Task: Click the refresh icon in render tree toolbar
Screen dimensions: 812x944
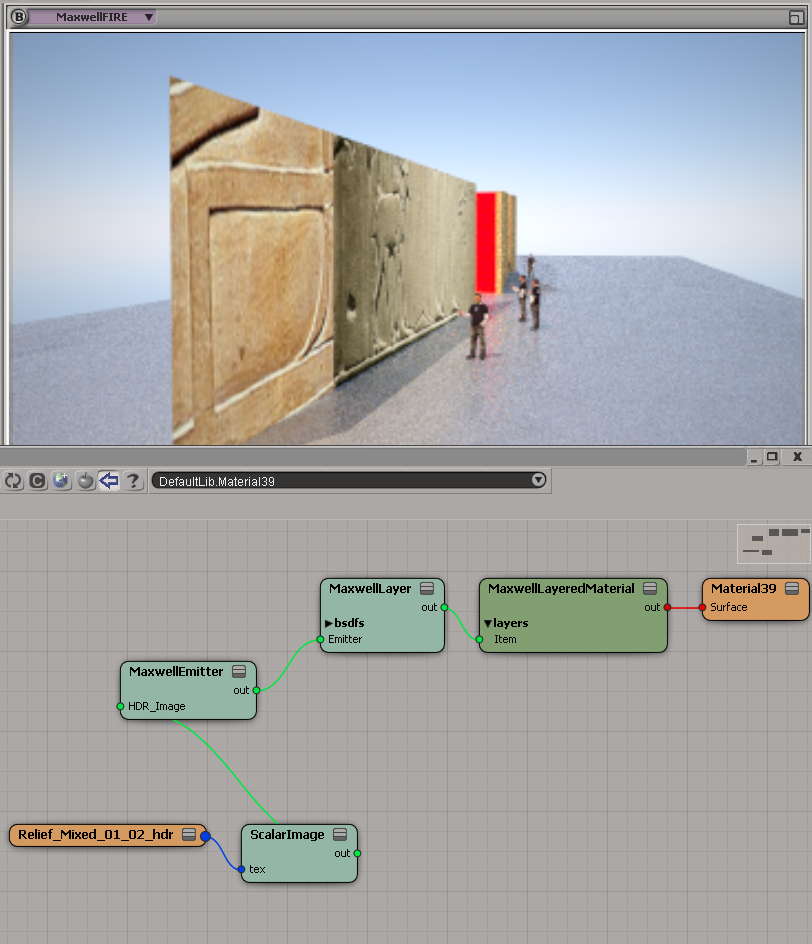Action: [x=13, y=481]
